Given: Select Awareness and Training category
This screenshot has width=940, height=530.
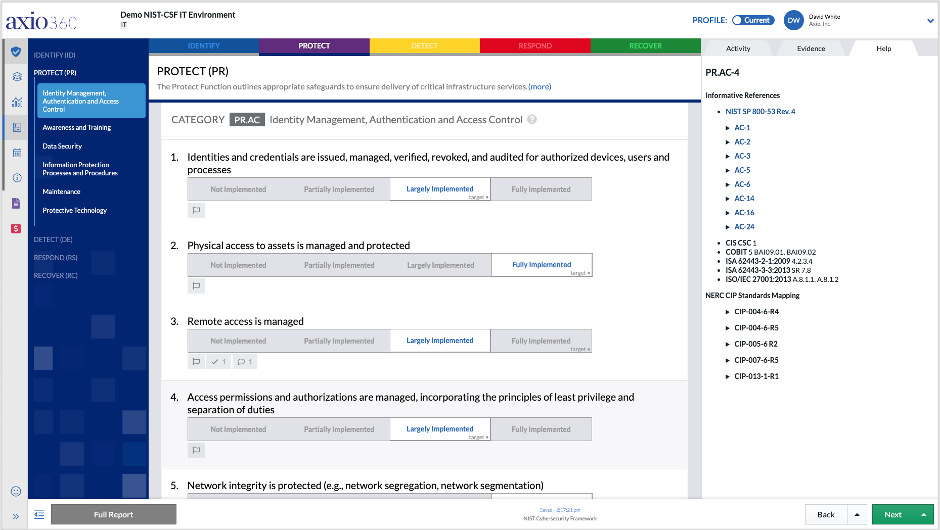Looking at the screenshot, I should pos(77,128).
